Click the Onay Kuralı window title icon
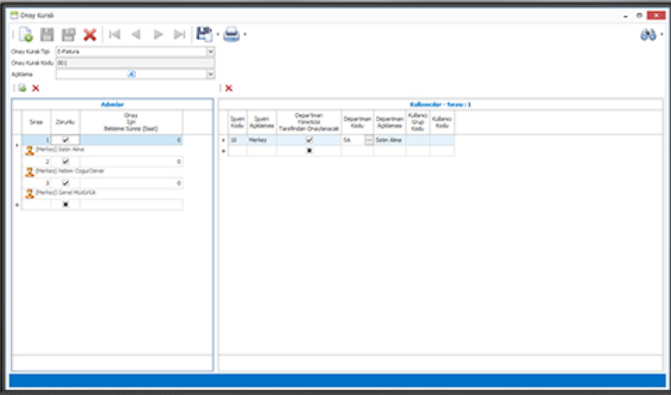The image size is (671, 395). click(x=15, y=15)
